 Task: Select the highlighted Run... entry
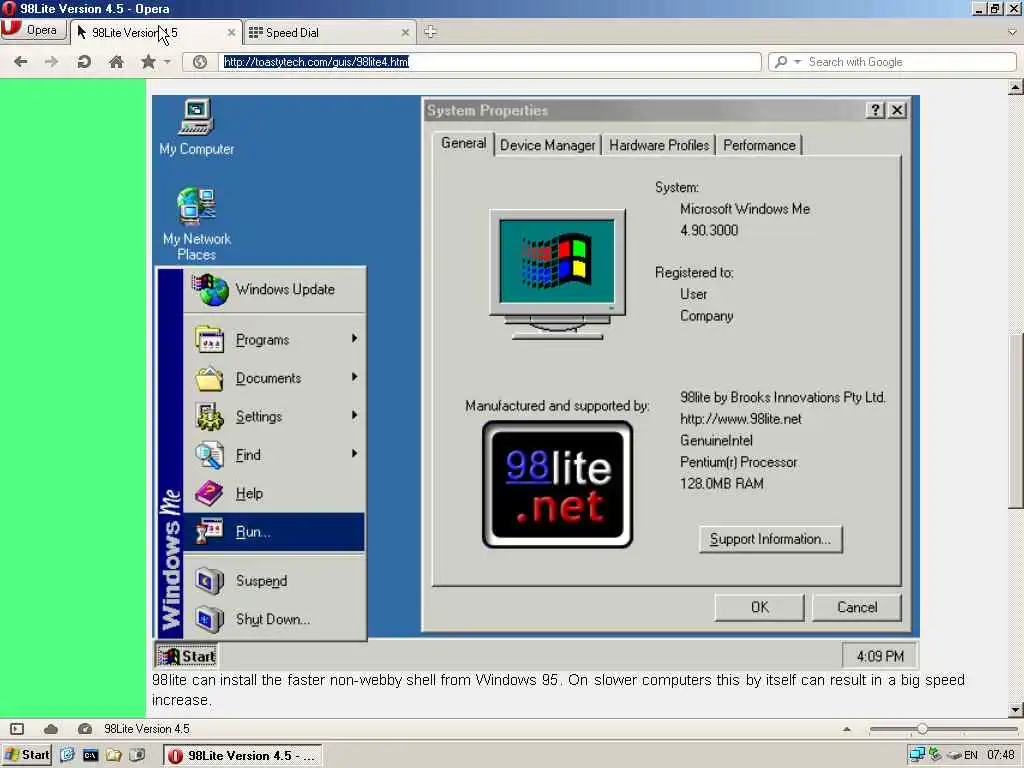(x=274, y=532)
